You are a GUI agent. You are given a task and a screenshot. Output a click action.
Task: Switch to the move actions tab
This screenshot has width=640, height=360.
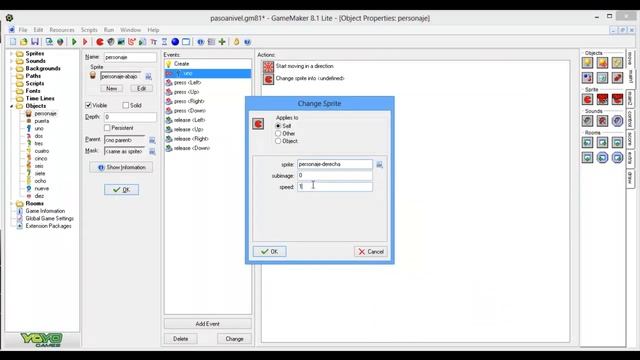pos(630,58)
